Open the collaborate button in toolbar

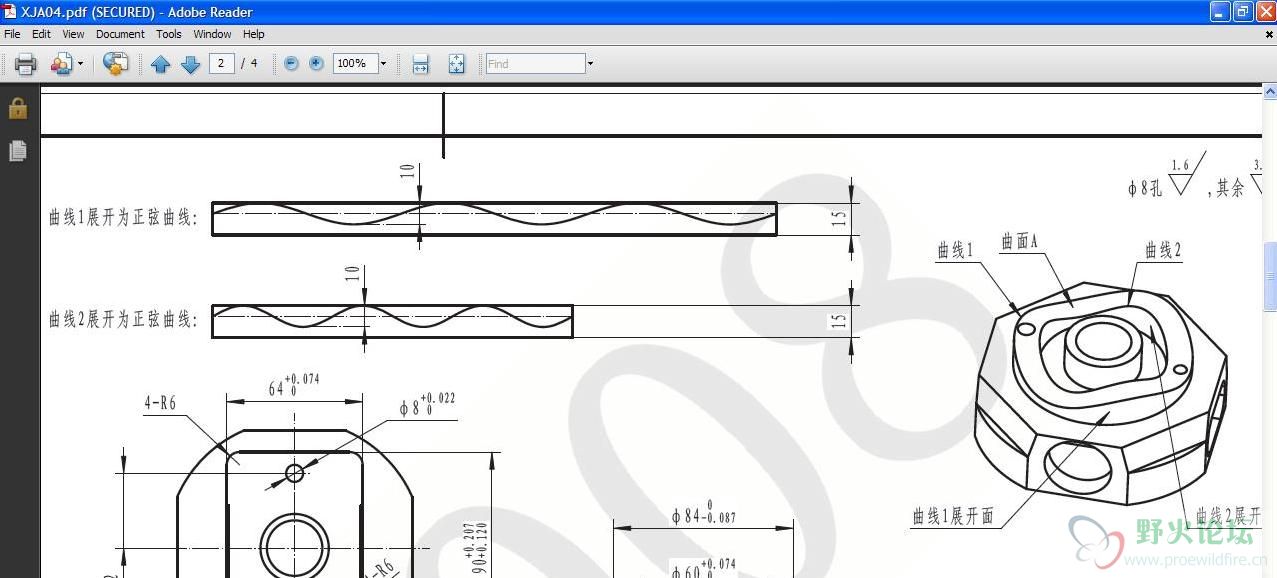pos(61,64)
